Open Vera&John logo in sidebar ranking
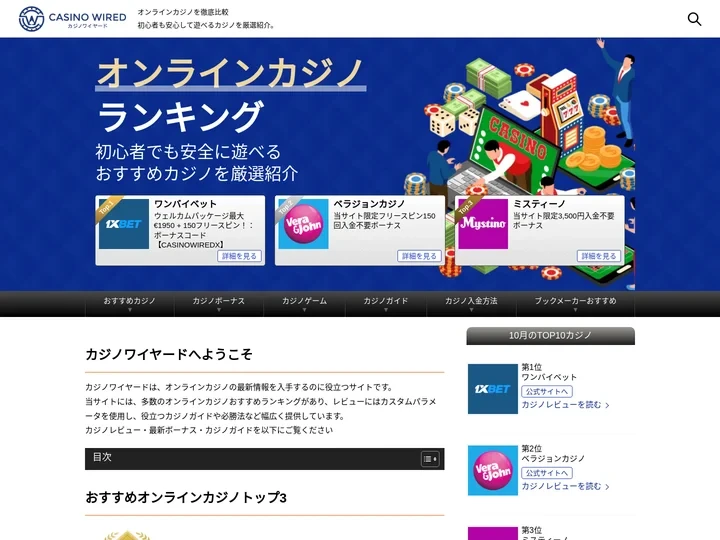The width and height of the screenshot is (720, 540). 492,470
